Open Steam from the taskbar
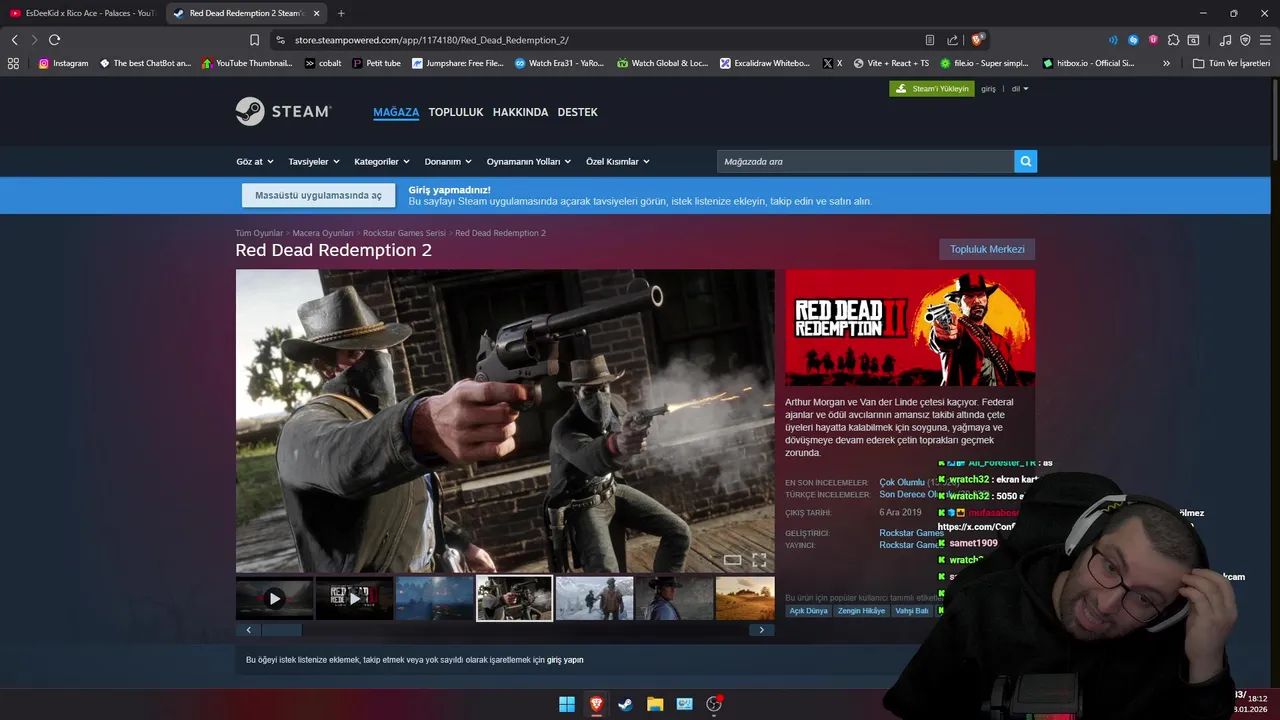Image resolution: width=1280 pixels, height=720 pixels. (625, 704)
